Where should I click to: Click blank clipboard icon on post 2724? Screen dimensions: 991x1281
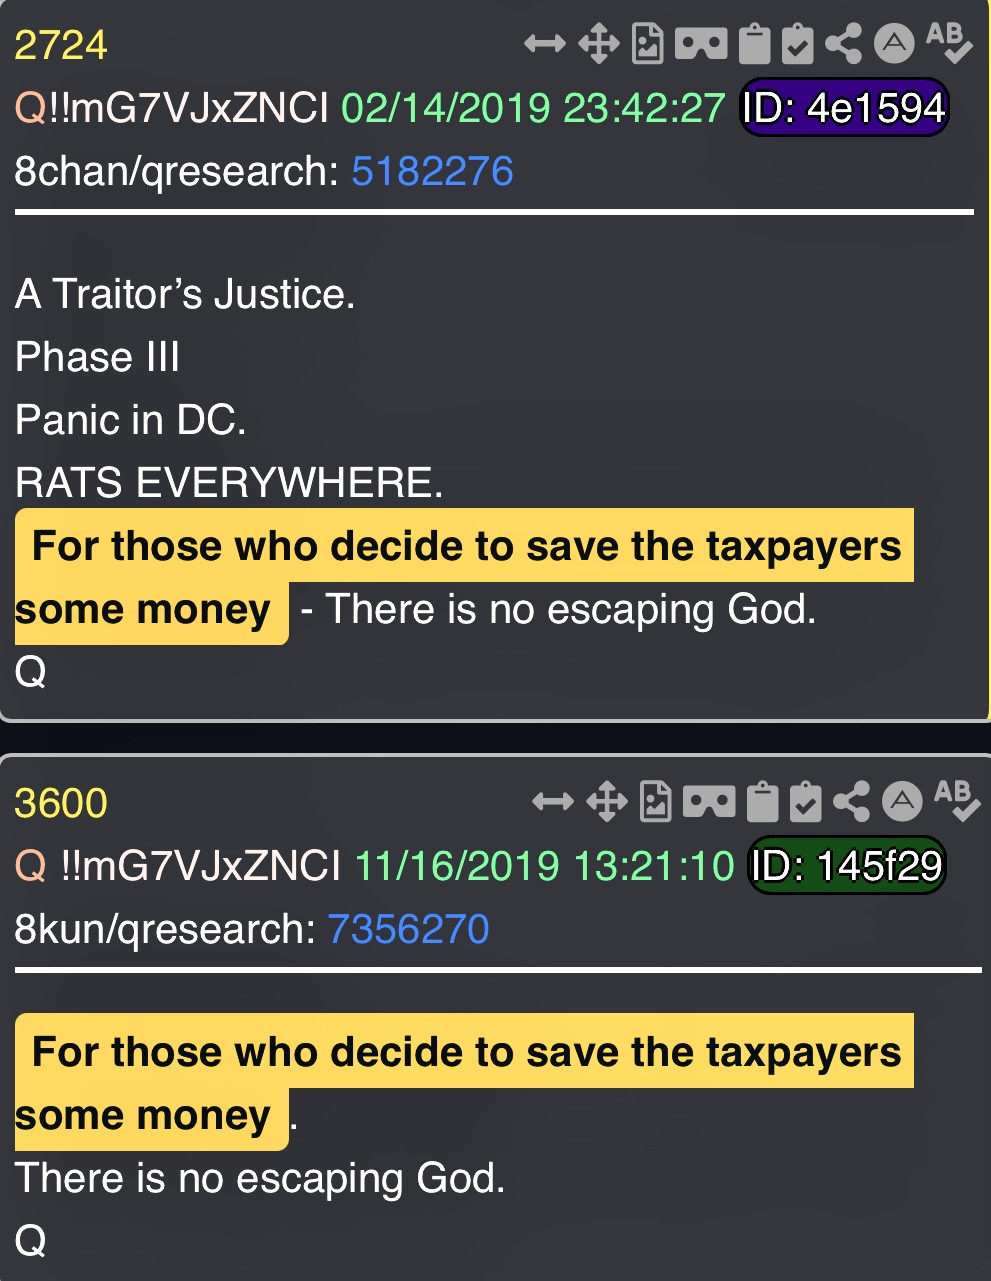tap(755, 44)
